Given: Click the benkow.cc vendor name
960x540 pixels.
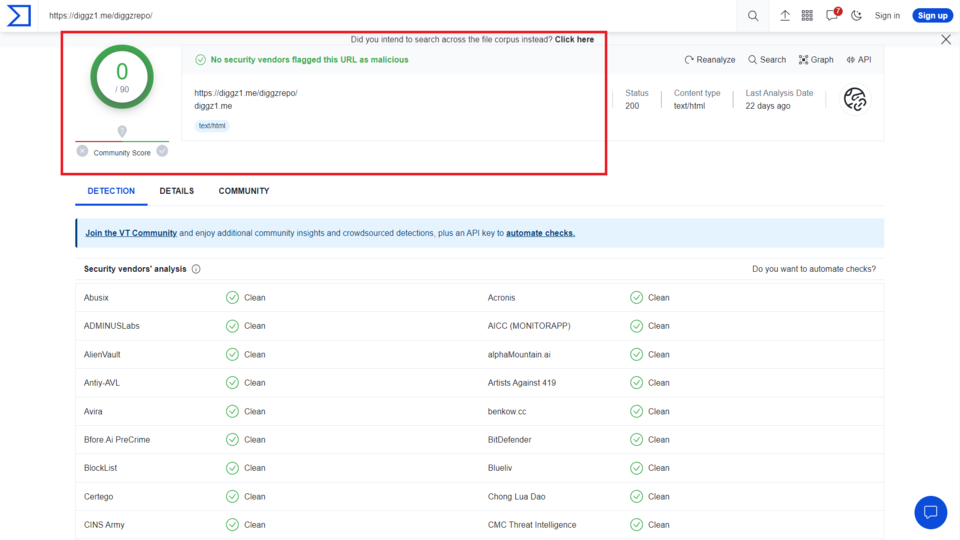Looking at the screenshot, I should pyautogui.click(x=507, y=411).
